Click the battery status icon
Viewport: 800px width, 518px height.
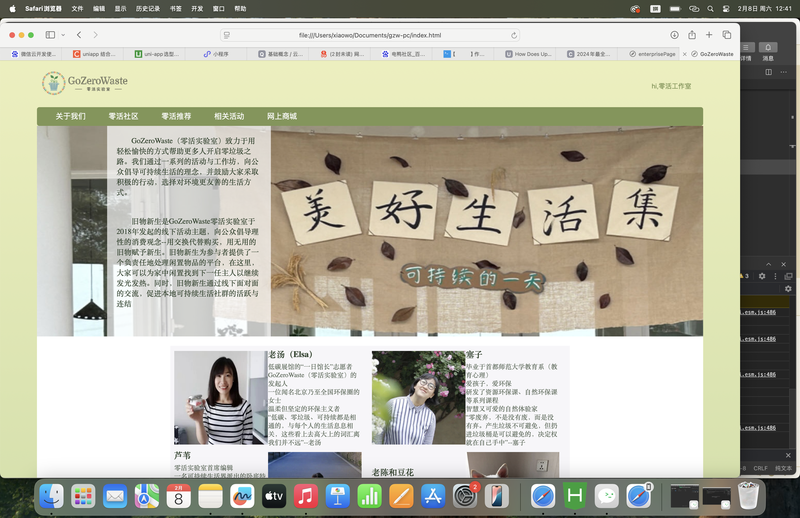674,8
